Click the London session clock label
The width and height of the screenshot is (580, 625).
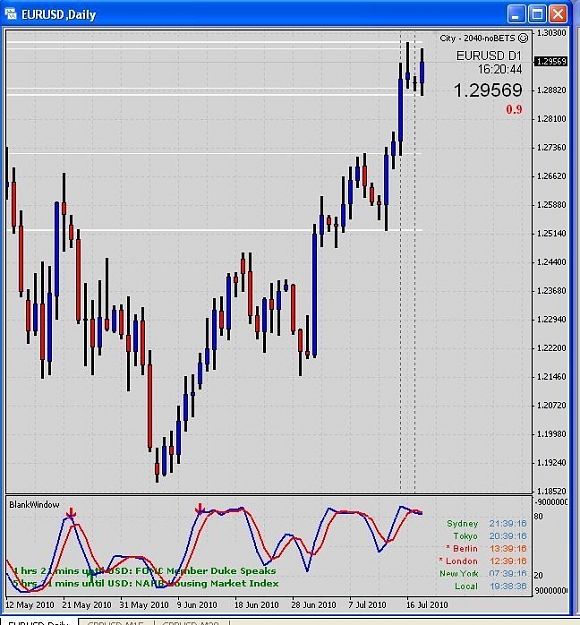(458, 561)
